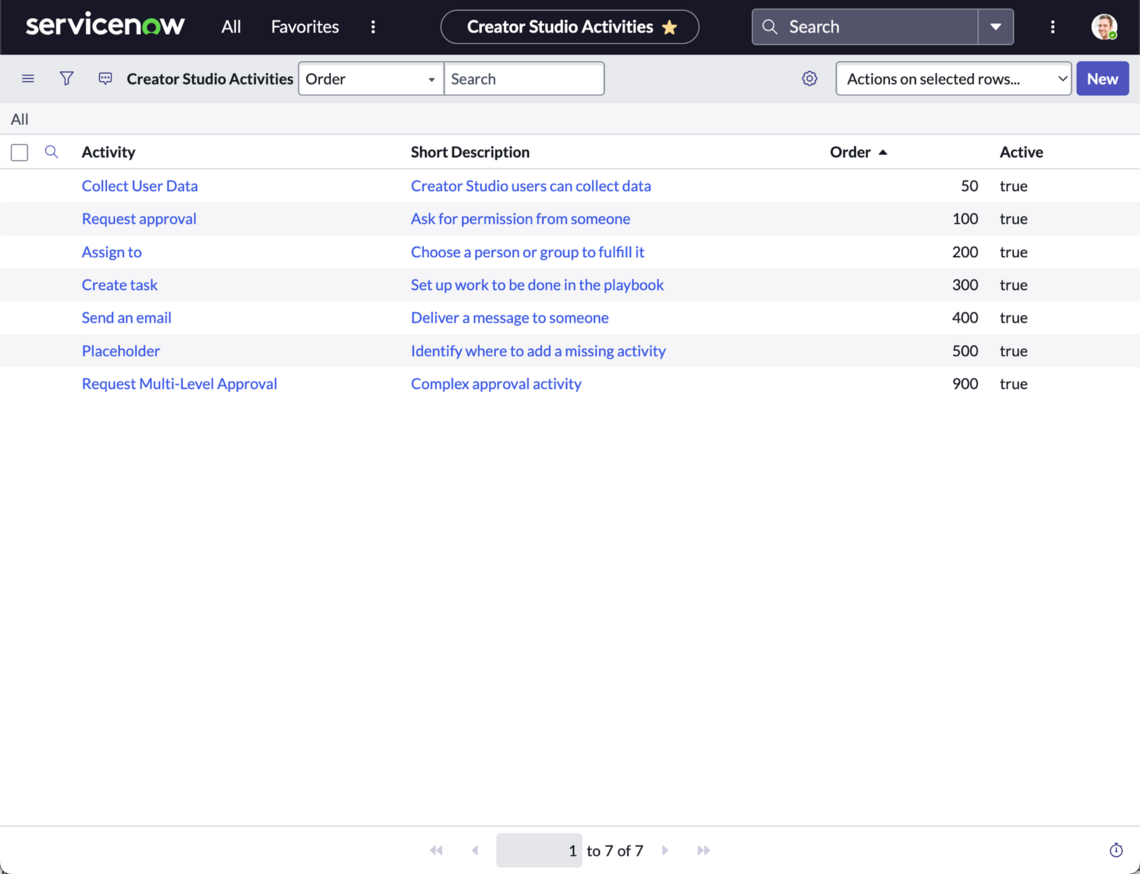
Task: Click the ServiceNow logo
Action: (105, 25)
